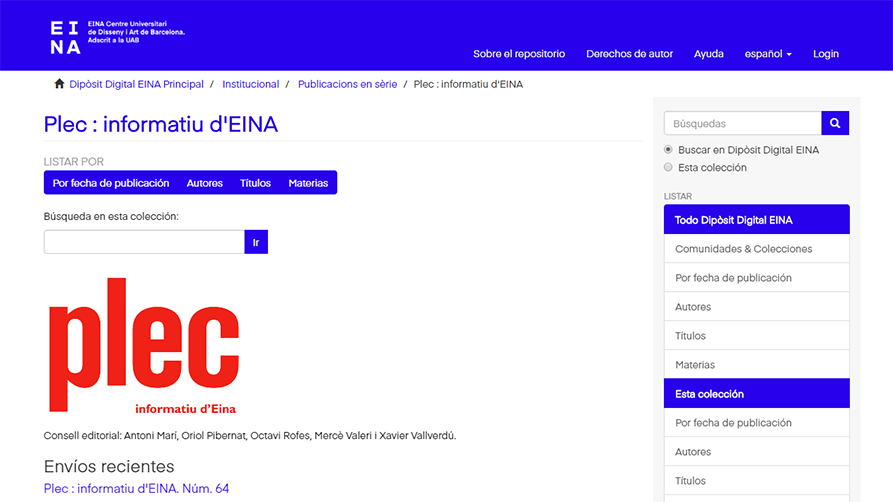Screen dimensions: 893x502
Task: Open the español language dropdown
Action: click(768, 54)
